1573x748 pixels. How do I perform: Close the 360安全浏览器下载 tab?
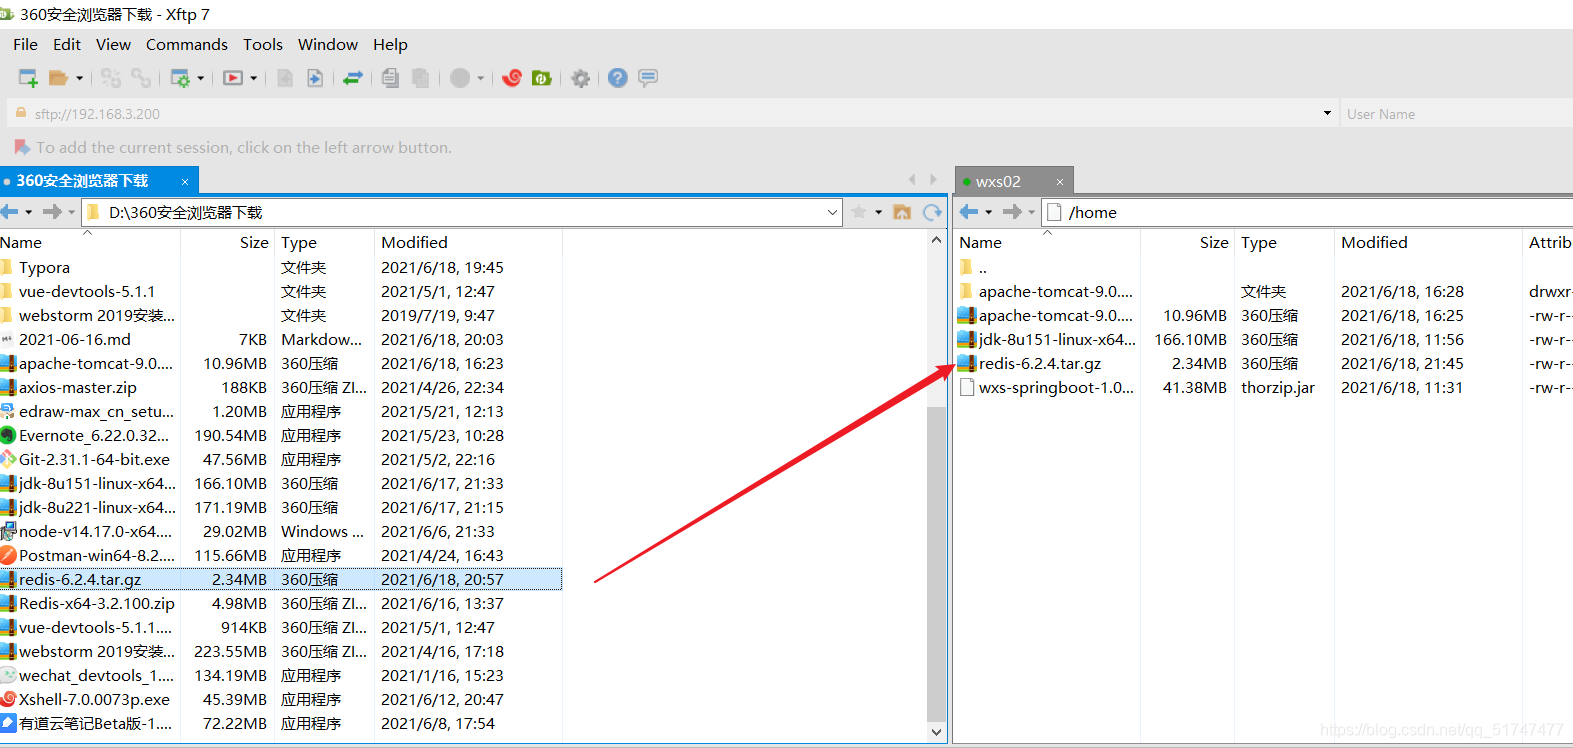(x=185, y=181)
